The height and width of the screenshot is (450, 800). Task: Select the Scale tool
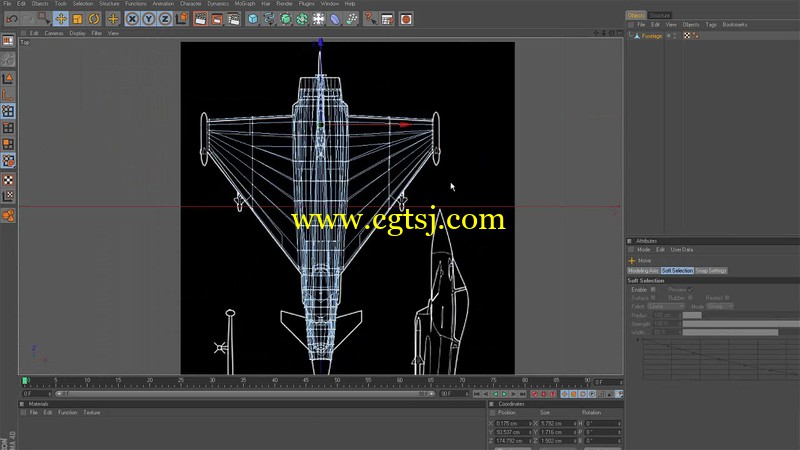coord(78,19)
